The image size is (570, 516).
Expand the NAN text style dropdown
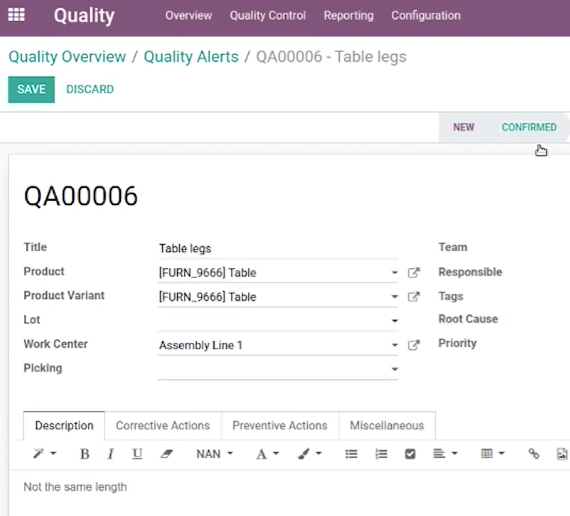[214, 454]
